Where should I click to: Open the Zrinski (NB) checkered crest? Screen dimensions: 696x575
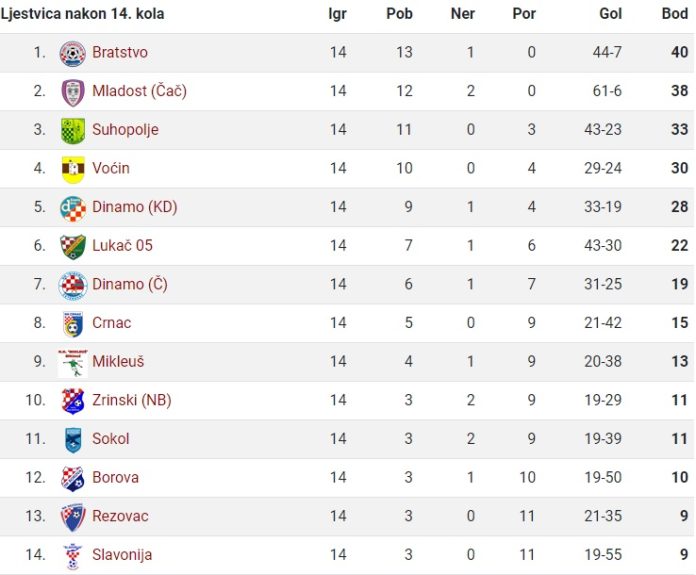click(72, 401)
